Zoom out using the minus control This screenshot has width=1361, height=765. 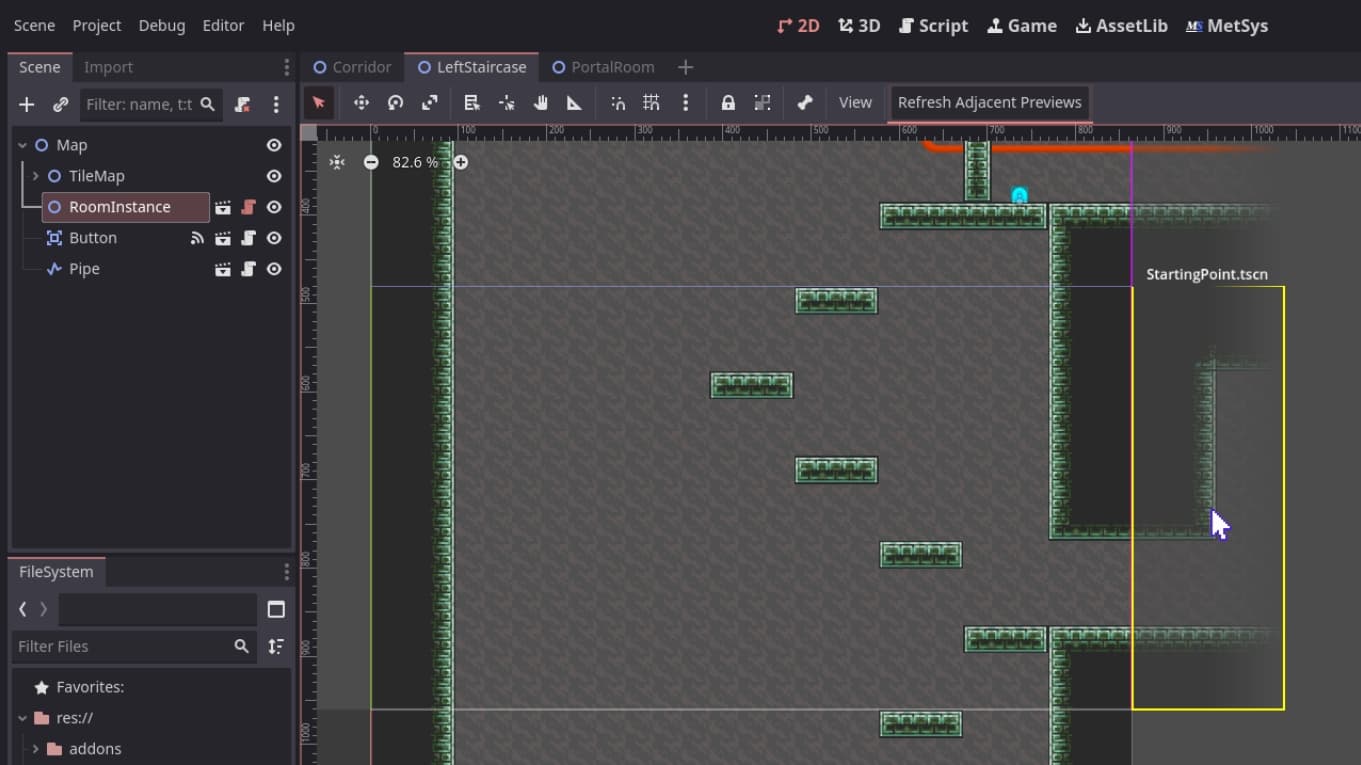click(371, 162)
